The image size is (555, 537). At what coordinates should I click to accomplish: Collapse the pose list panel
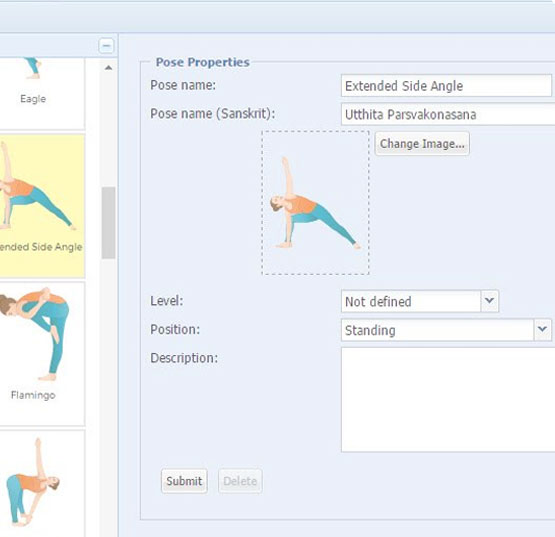[106, 46]
